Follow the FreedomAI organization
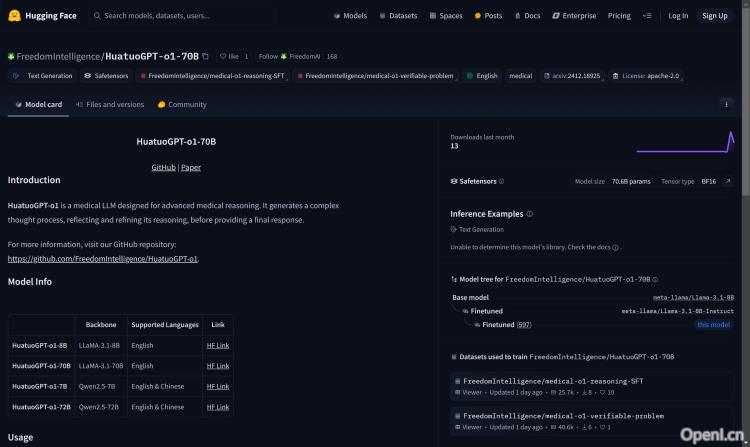The image size is (750, 447). [271, 57]
